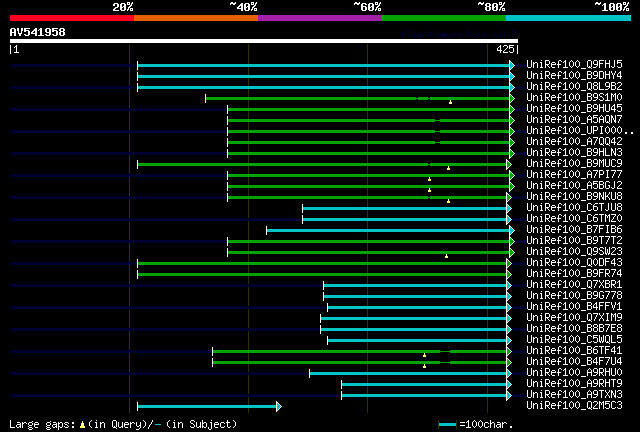Open hit UniRef100_B9S1M0
This screenshot has width=640, height=432.
(574, 97)
